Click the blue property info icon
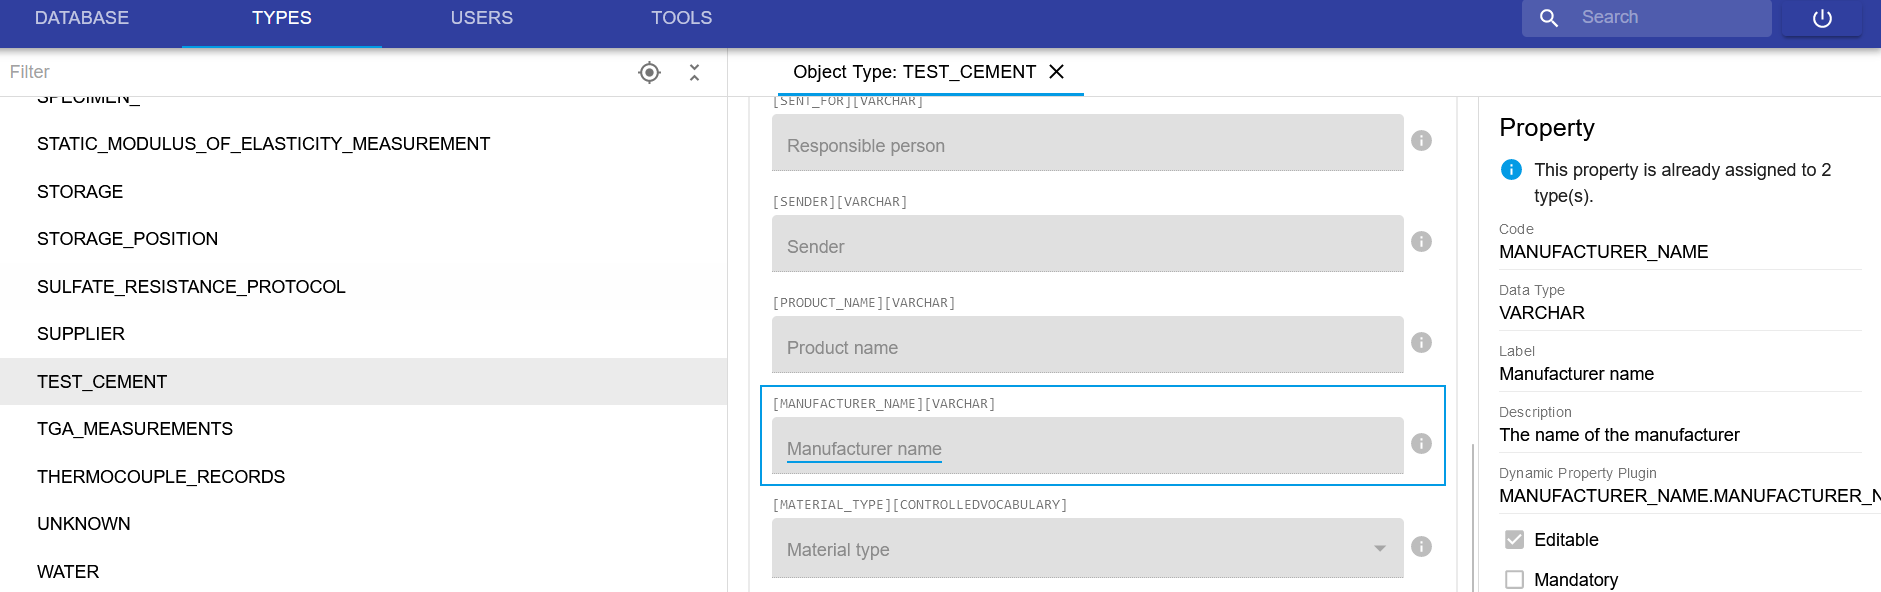The width and height of the screenshot is (1881, 592). pyautogui.click(x=1511, y=170)
